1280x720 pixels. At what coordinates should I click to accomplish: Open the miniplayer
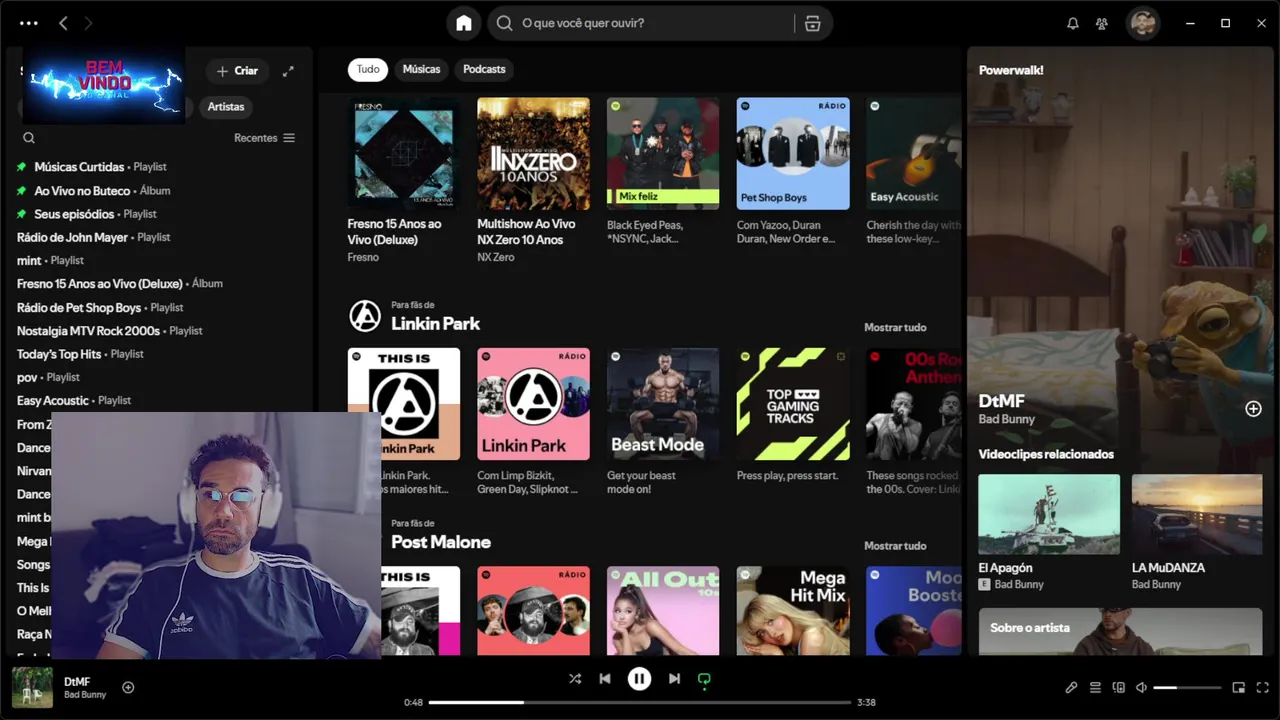1238,688
